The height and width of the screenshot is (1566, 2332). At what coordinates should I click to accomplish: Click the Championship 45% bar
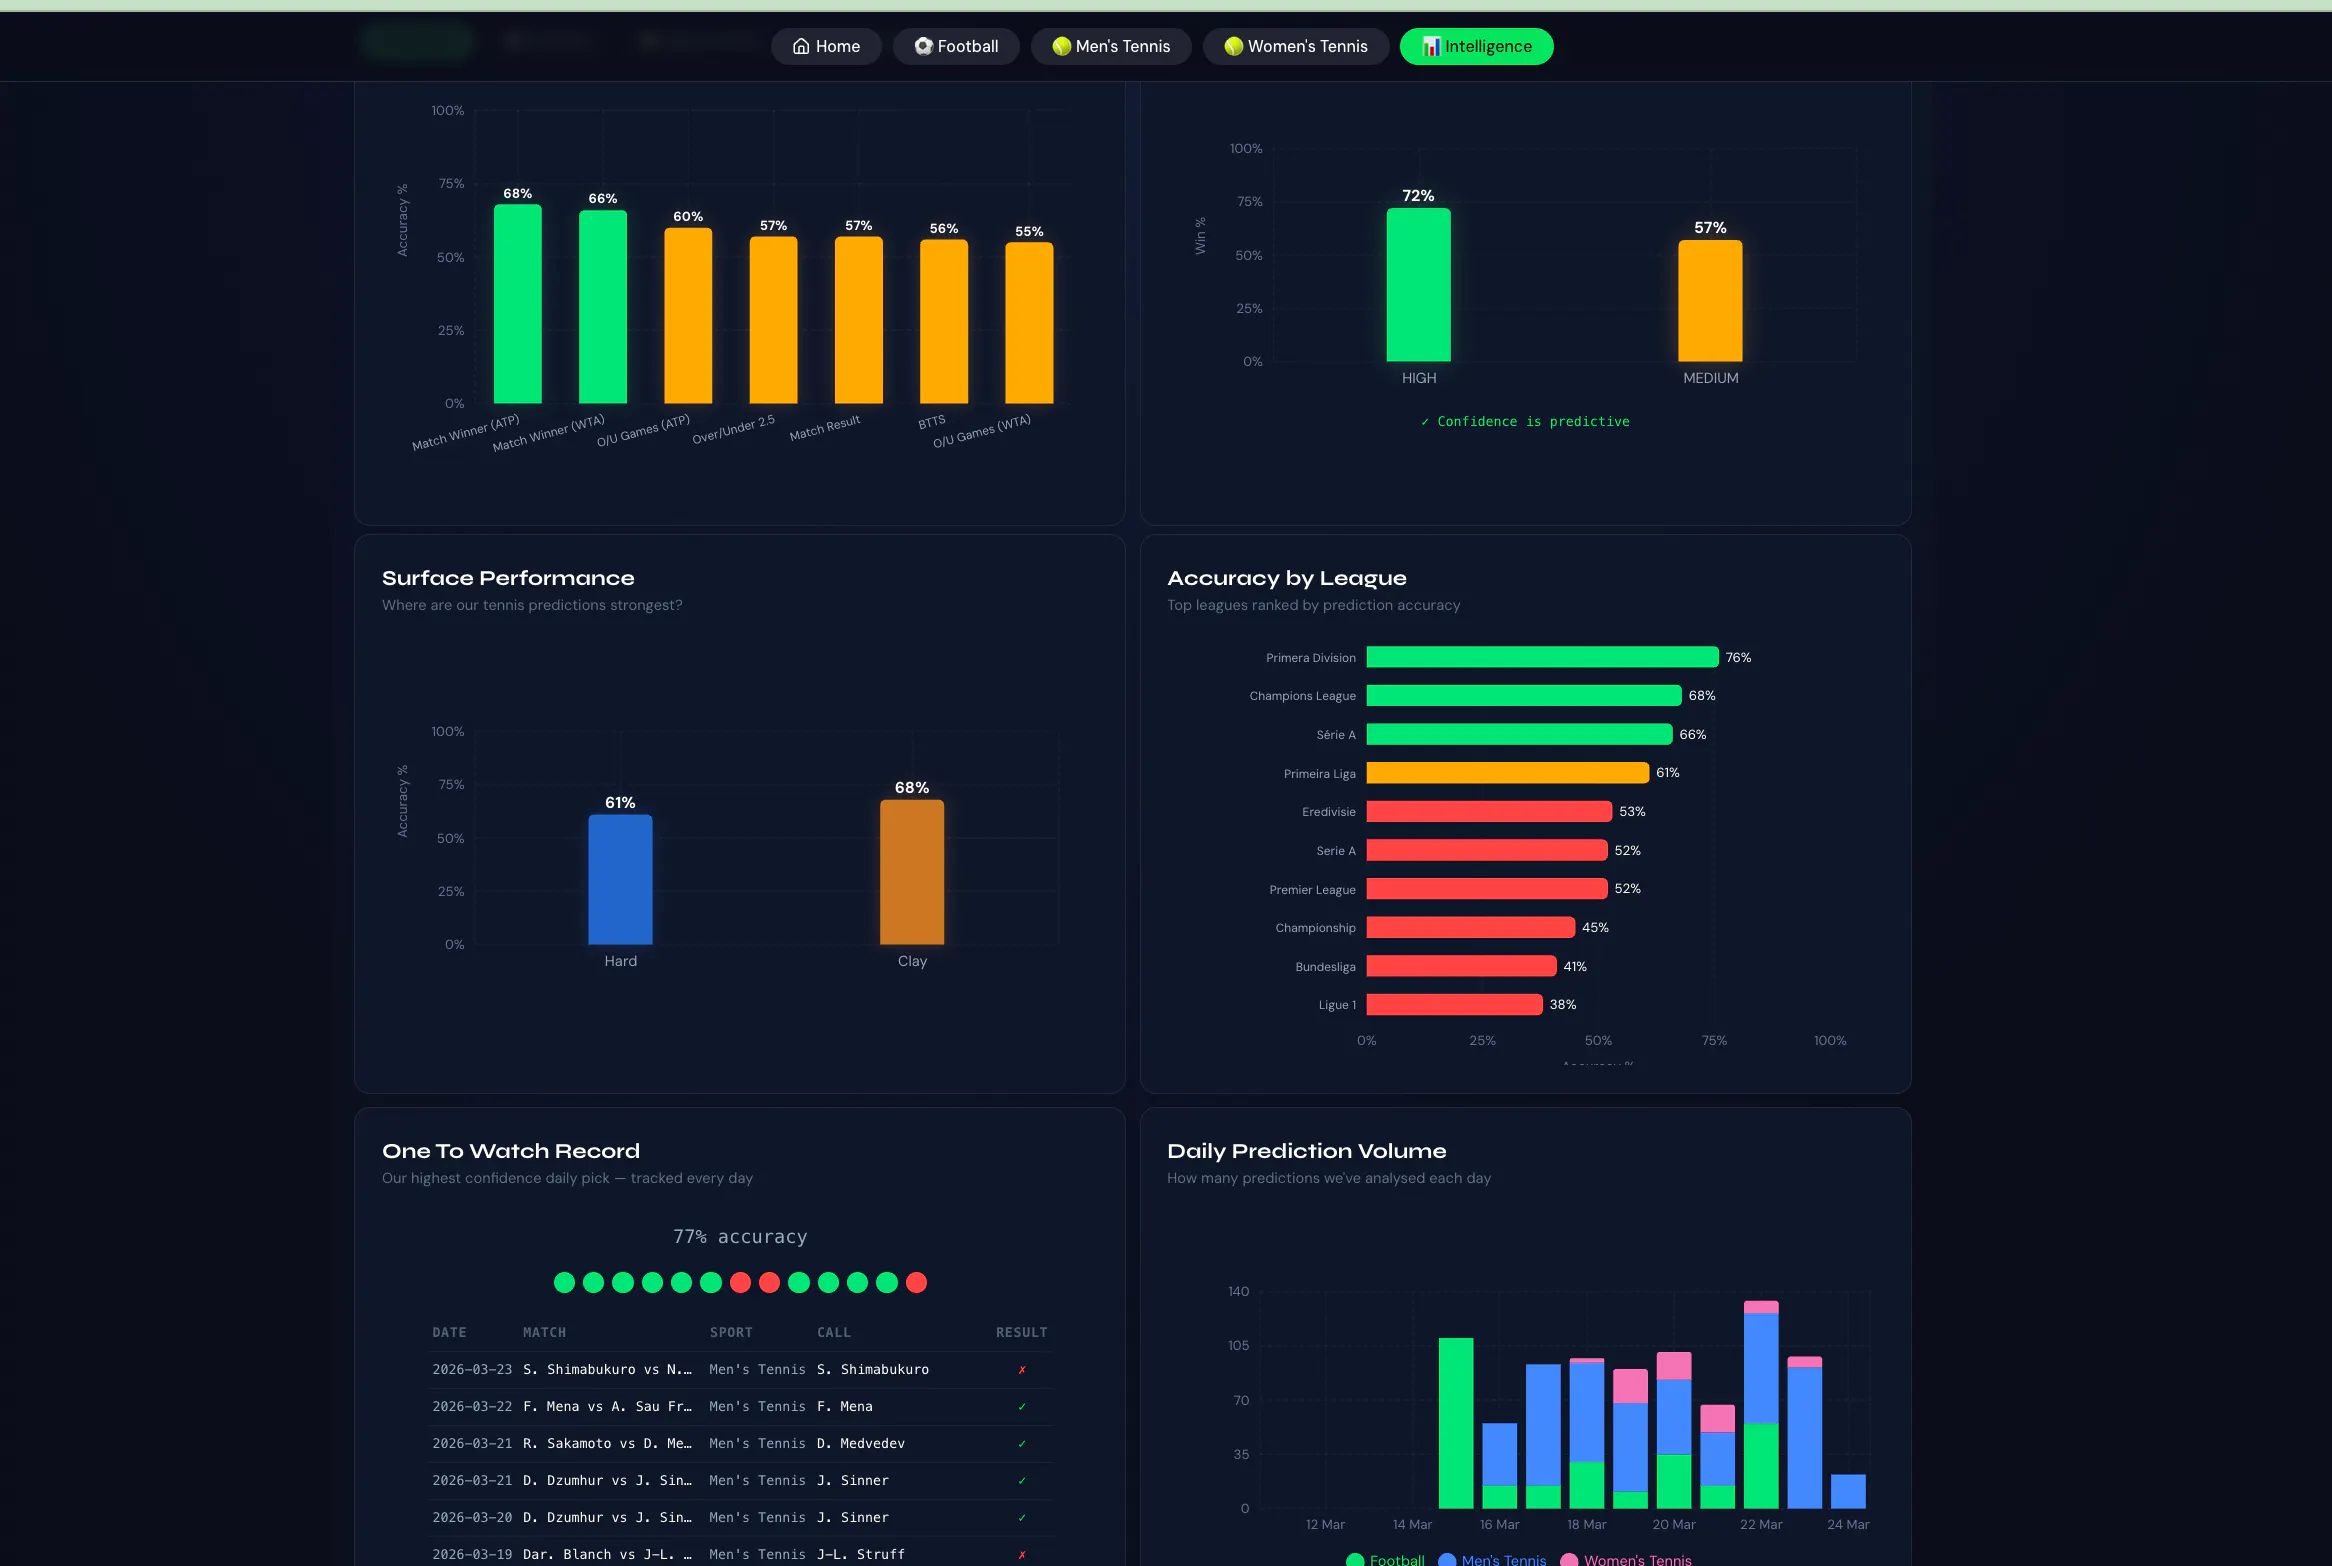point(1471,928)
